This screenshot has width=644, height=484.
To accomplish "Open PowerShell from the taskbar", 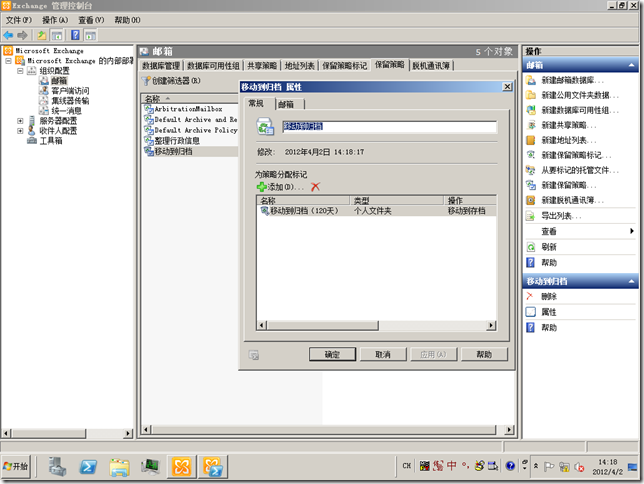I will pyautogui.click(x=88, y=466).
